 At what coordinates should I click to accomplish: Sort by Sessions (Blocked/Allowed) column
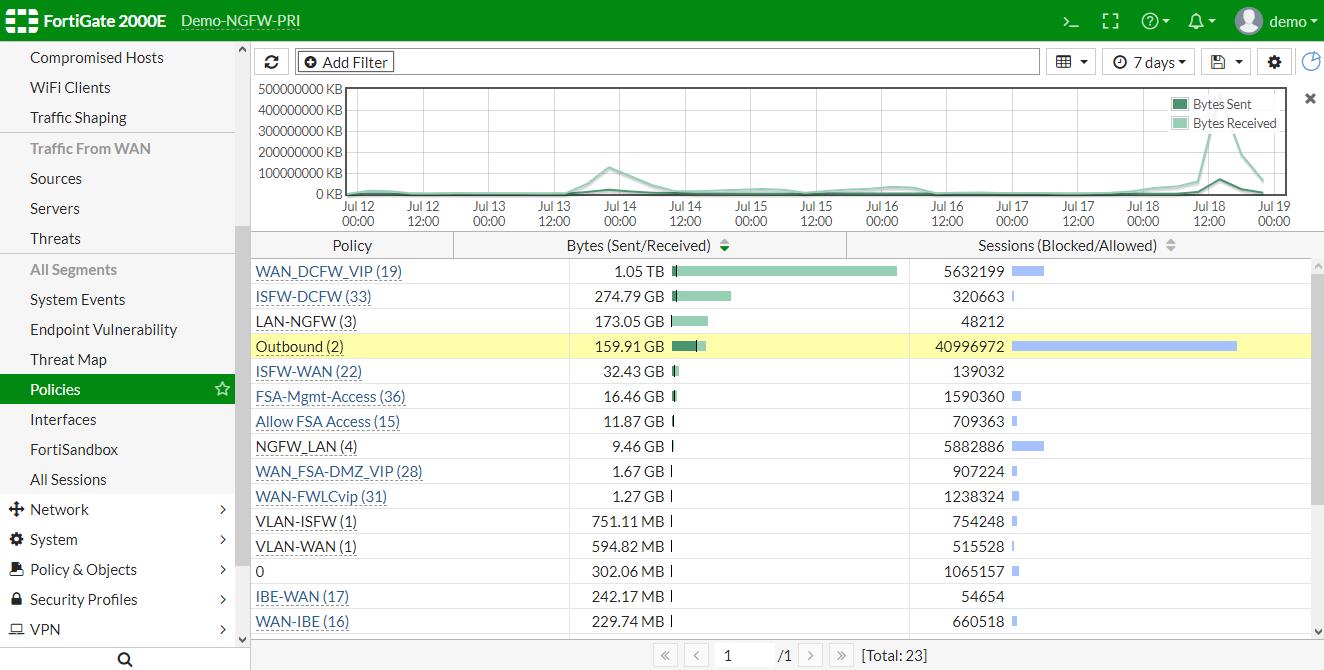click(1078, 245)
